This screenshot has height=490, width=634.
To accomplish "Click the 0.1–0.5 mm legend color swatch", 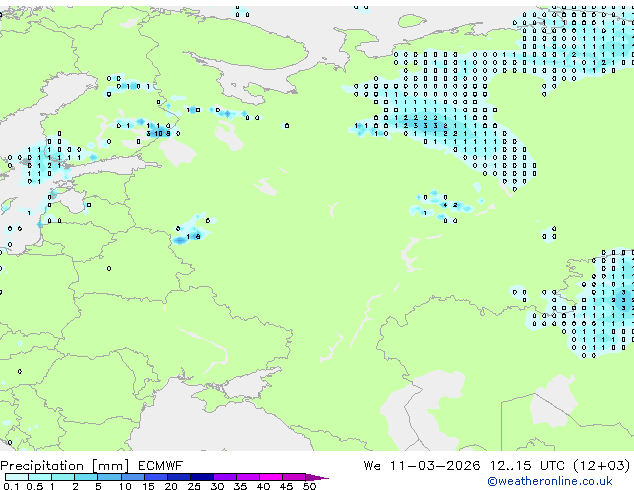I will click(x=17, y=477).
